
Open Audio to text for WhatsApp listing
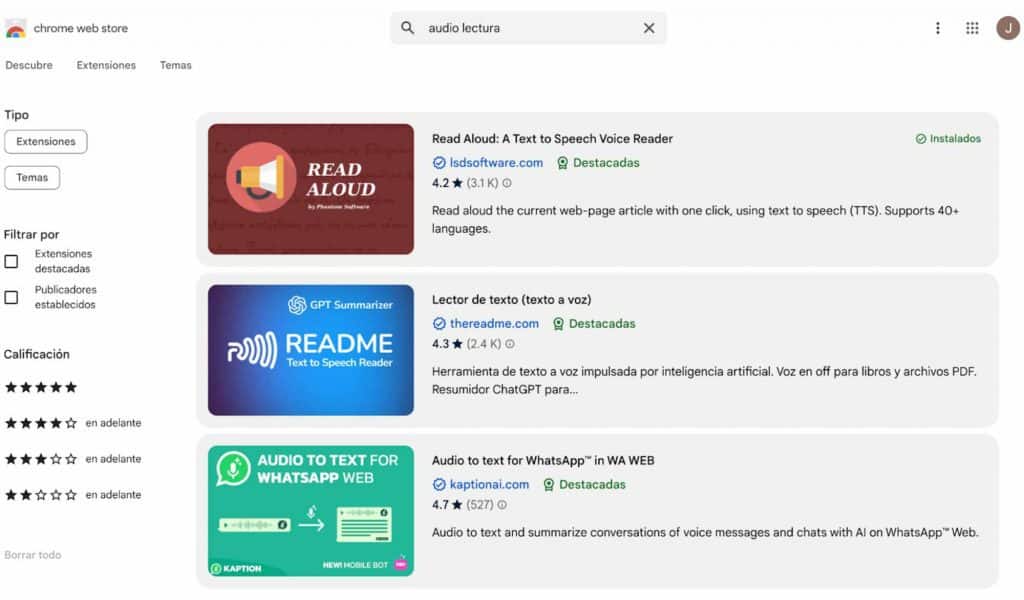[543, 460]
